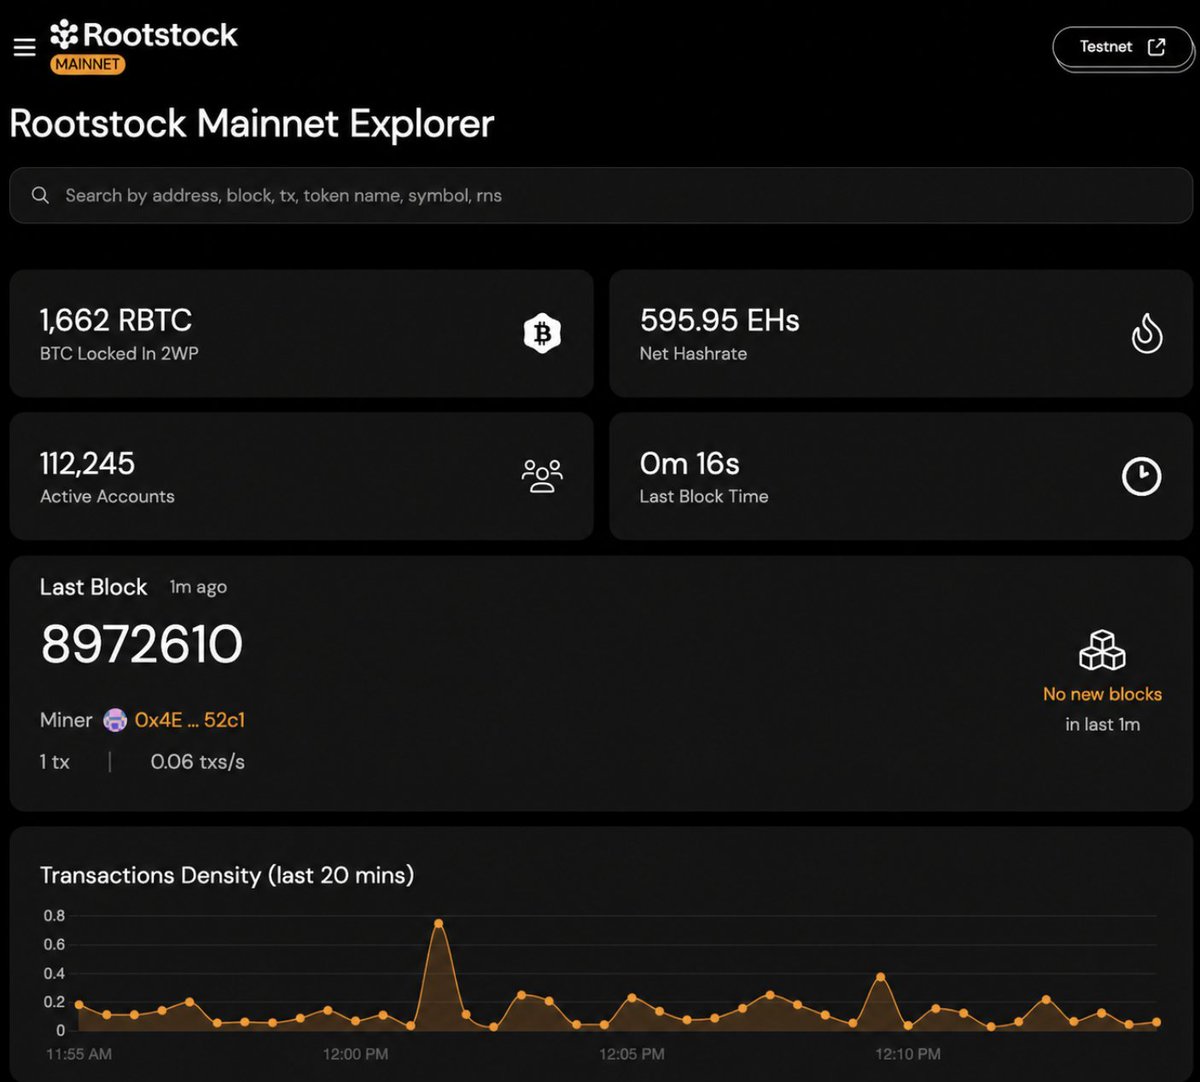
Task: Click the clock icon for Last Block Time
Action: tap(1141, 476)
